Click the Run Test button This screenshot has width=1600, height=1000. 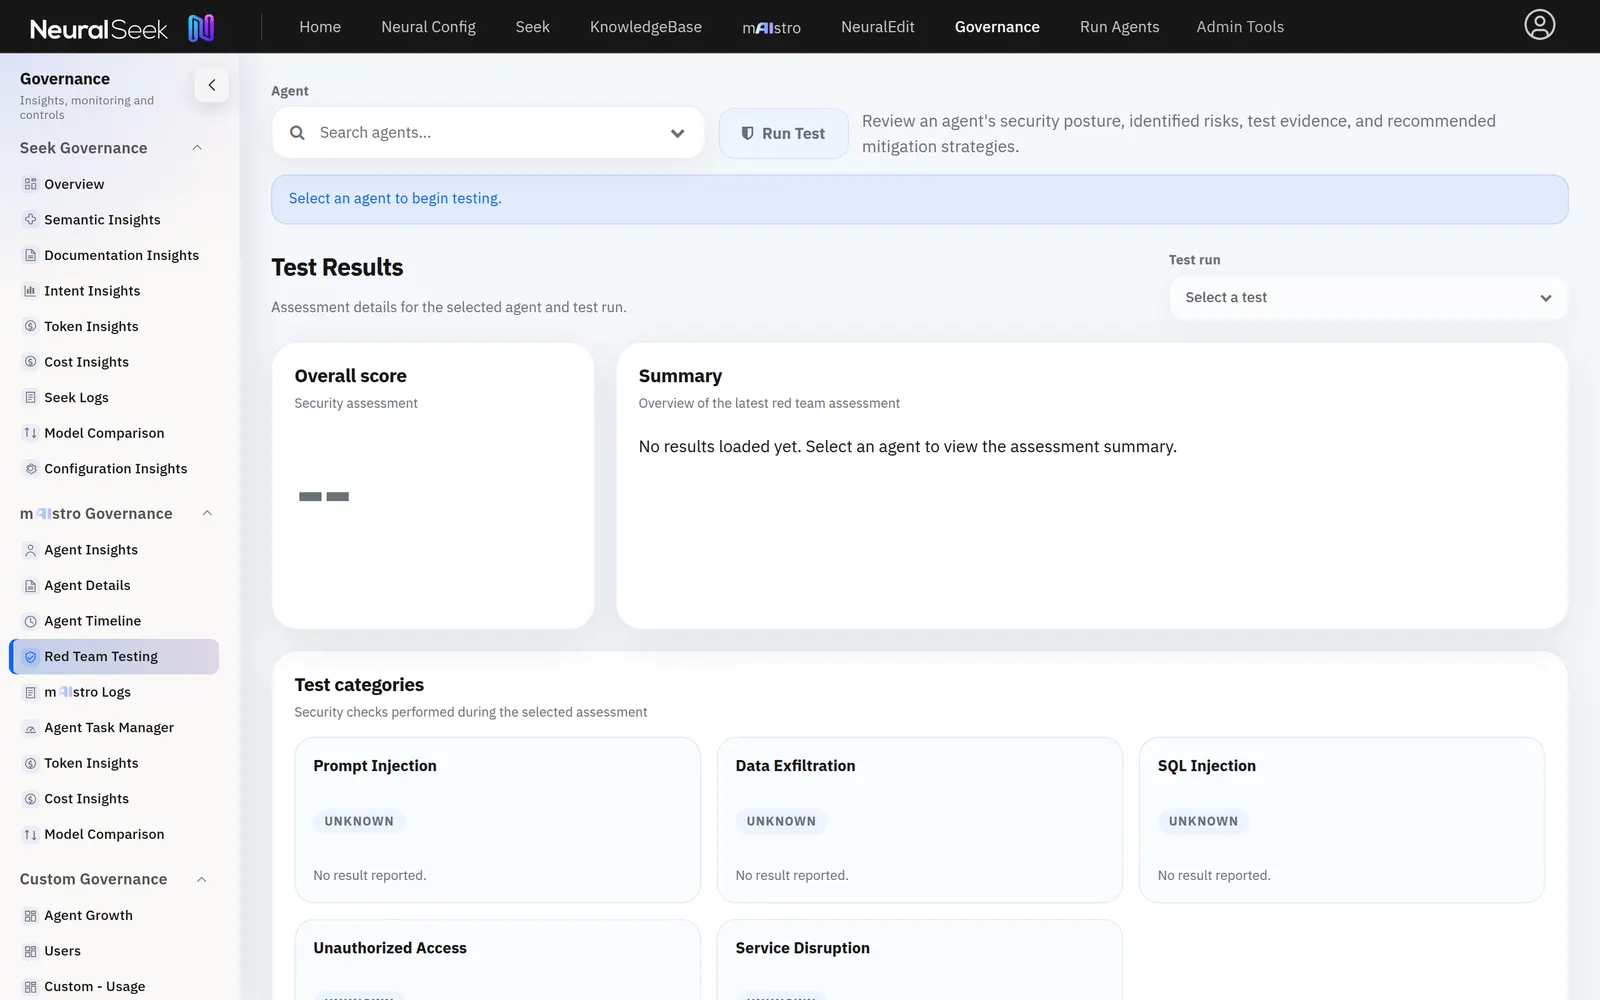[x=783, y=133]
